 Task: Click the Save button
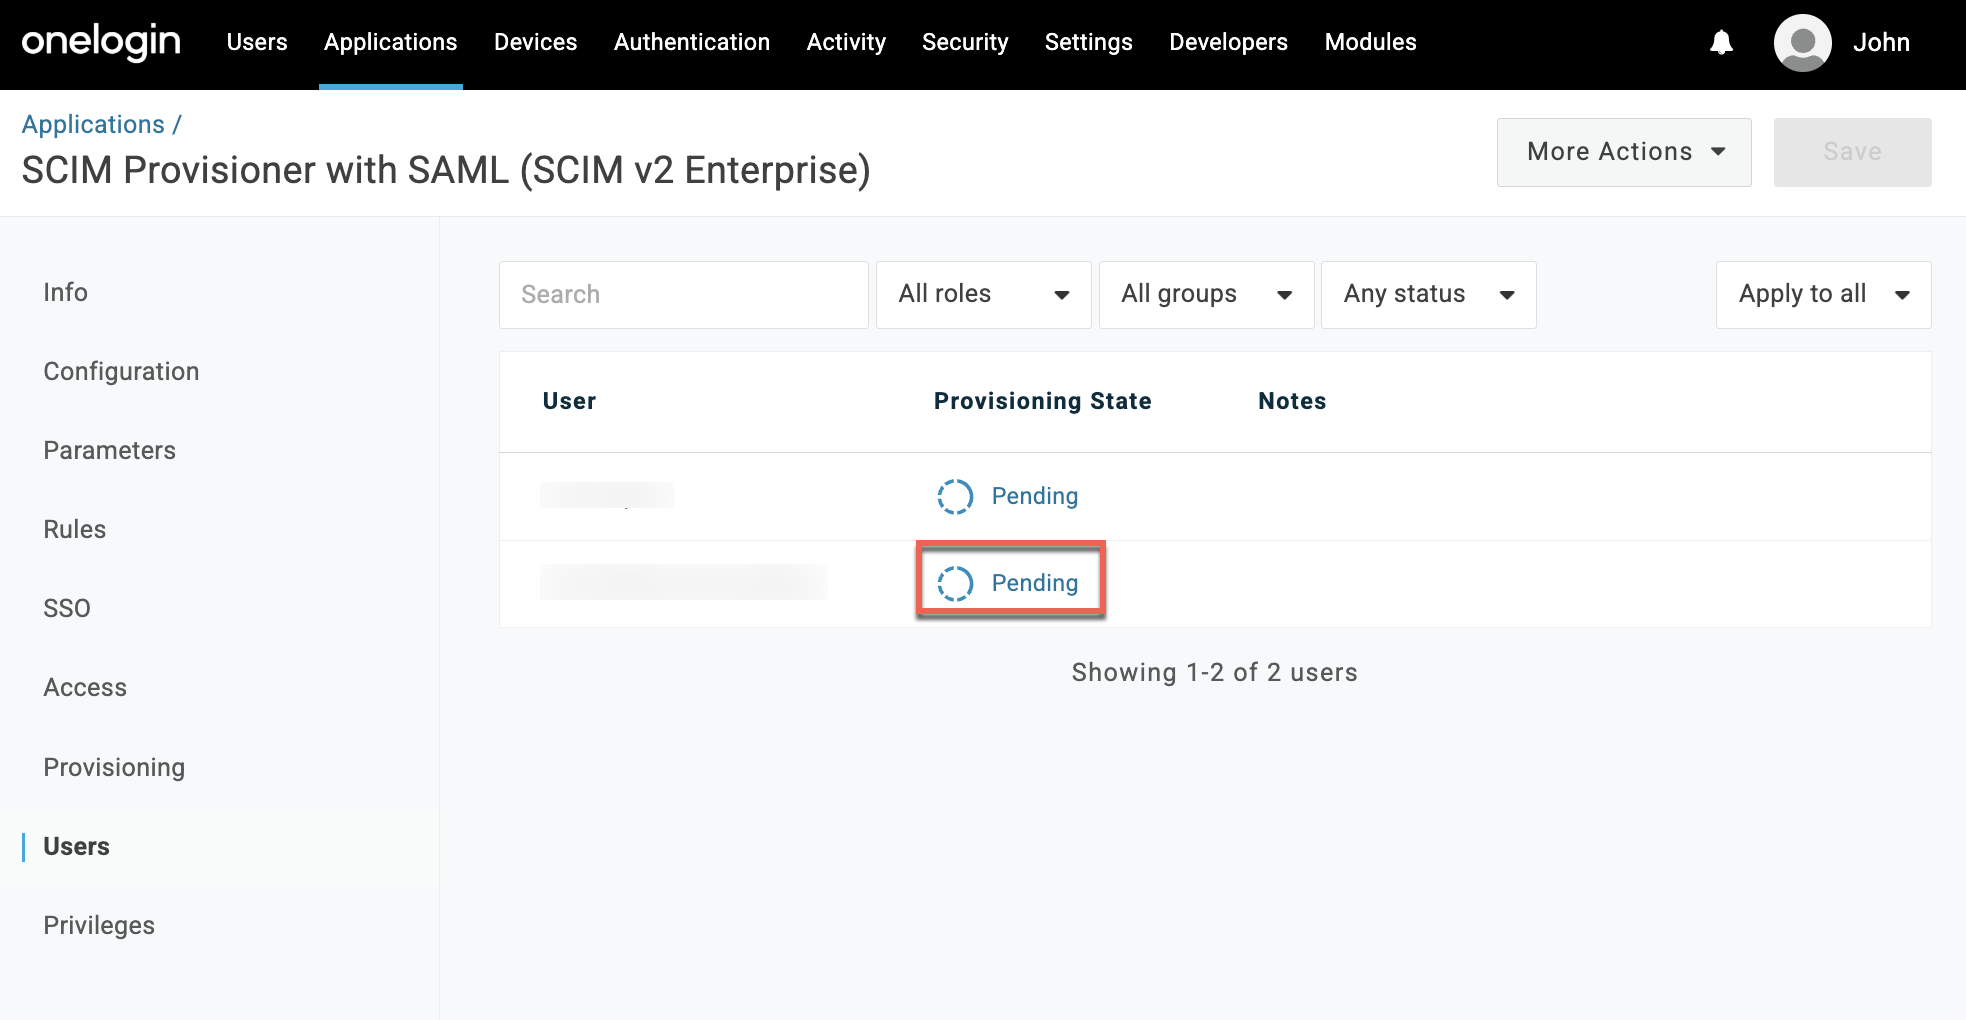point(1851,152)
